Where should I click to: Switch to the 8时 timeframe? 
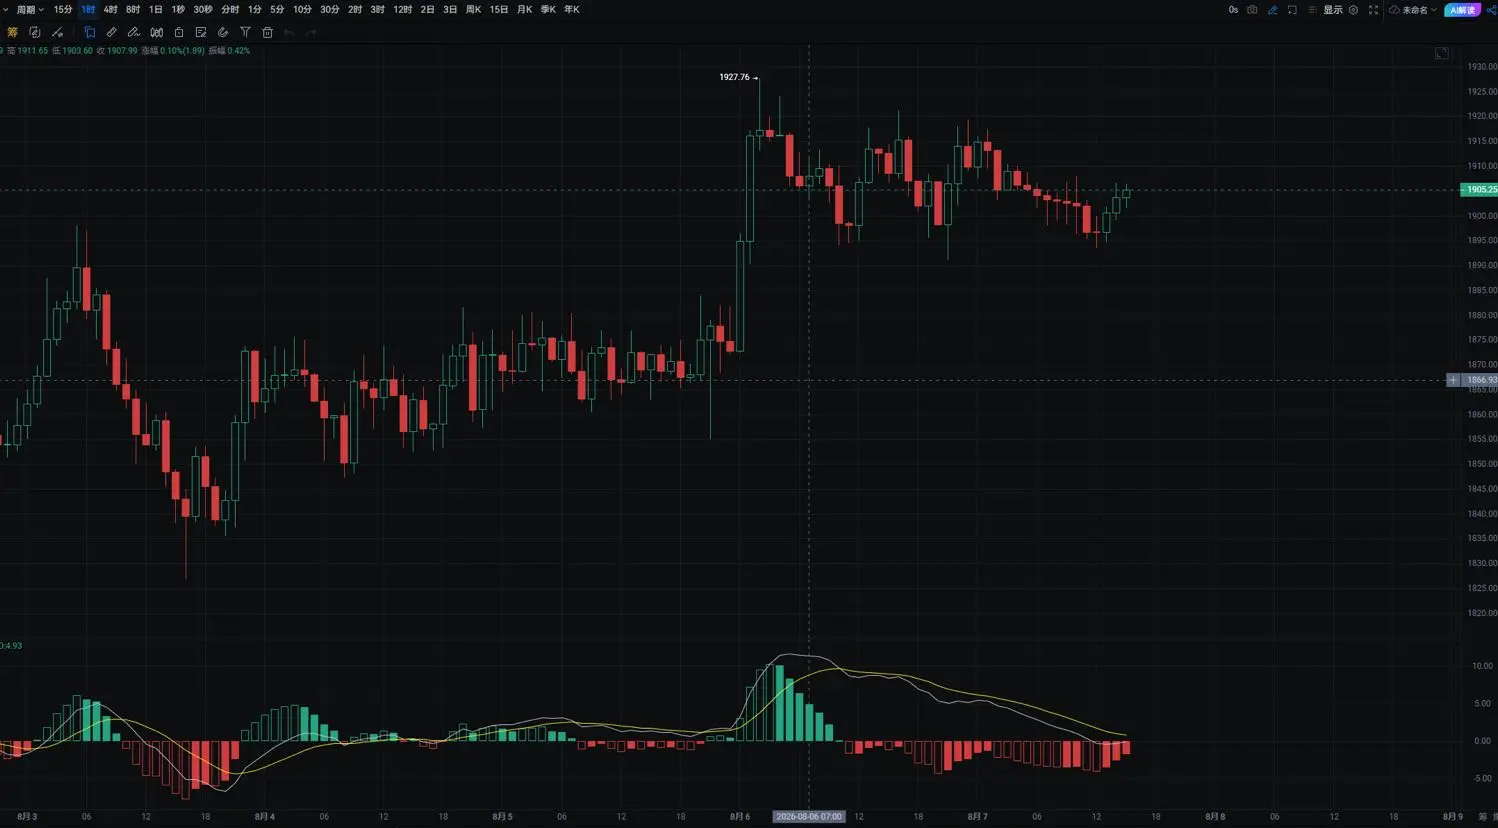(x=133, y=10)
